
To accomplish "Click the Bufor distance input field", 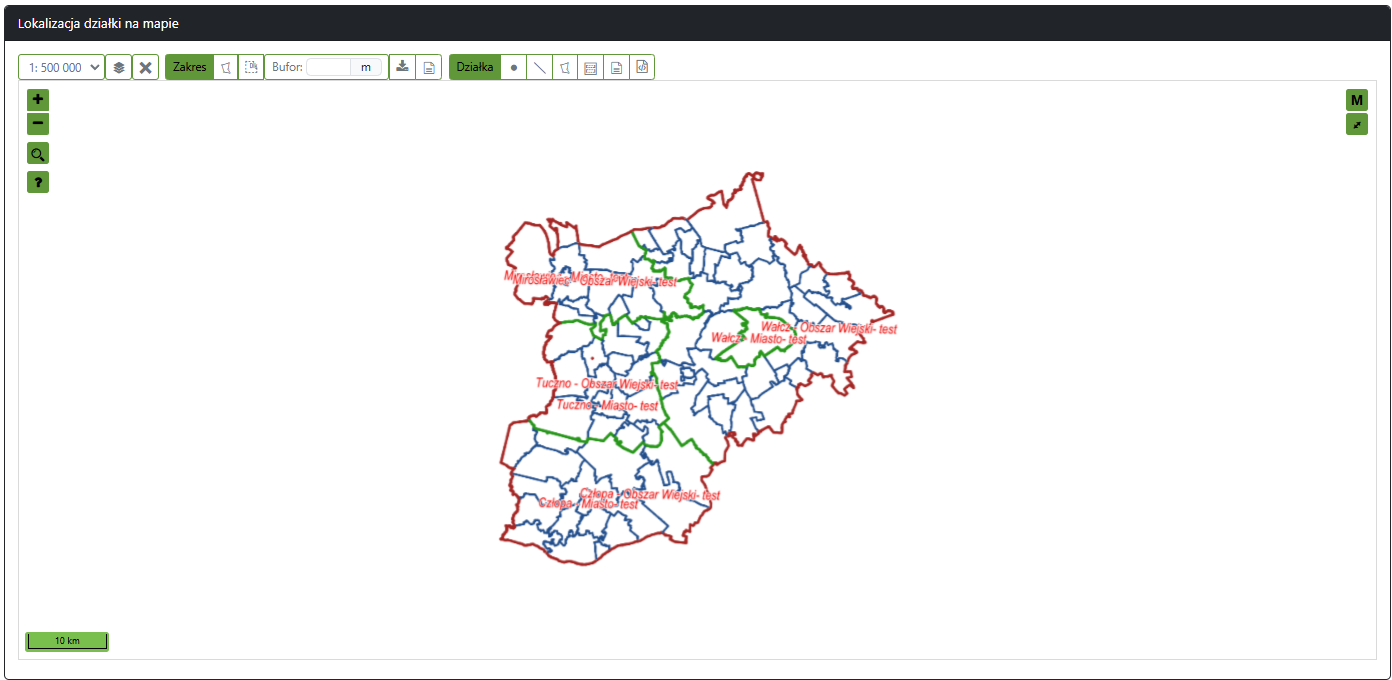I will 329,67.
